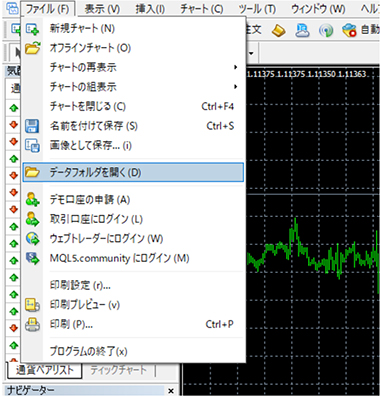The width and height of the screenshot is (380, 397).
Task: Click the yellow tag icon in toolbar
Action: (278, 31)
